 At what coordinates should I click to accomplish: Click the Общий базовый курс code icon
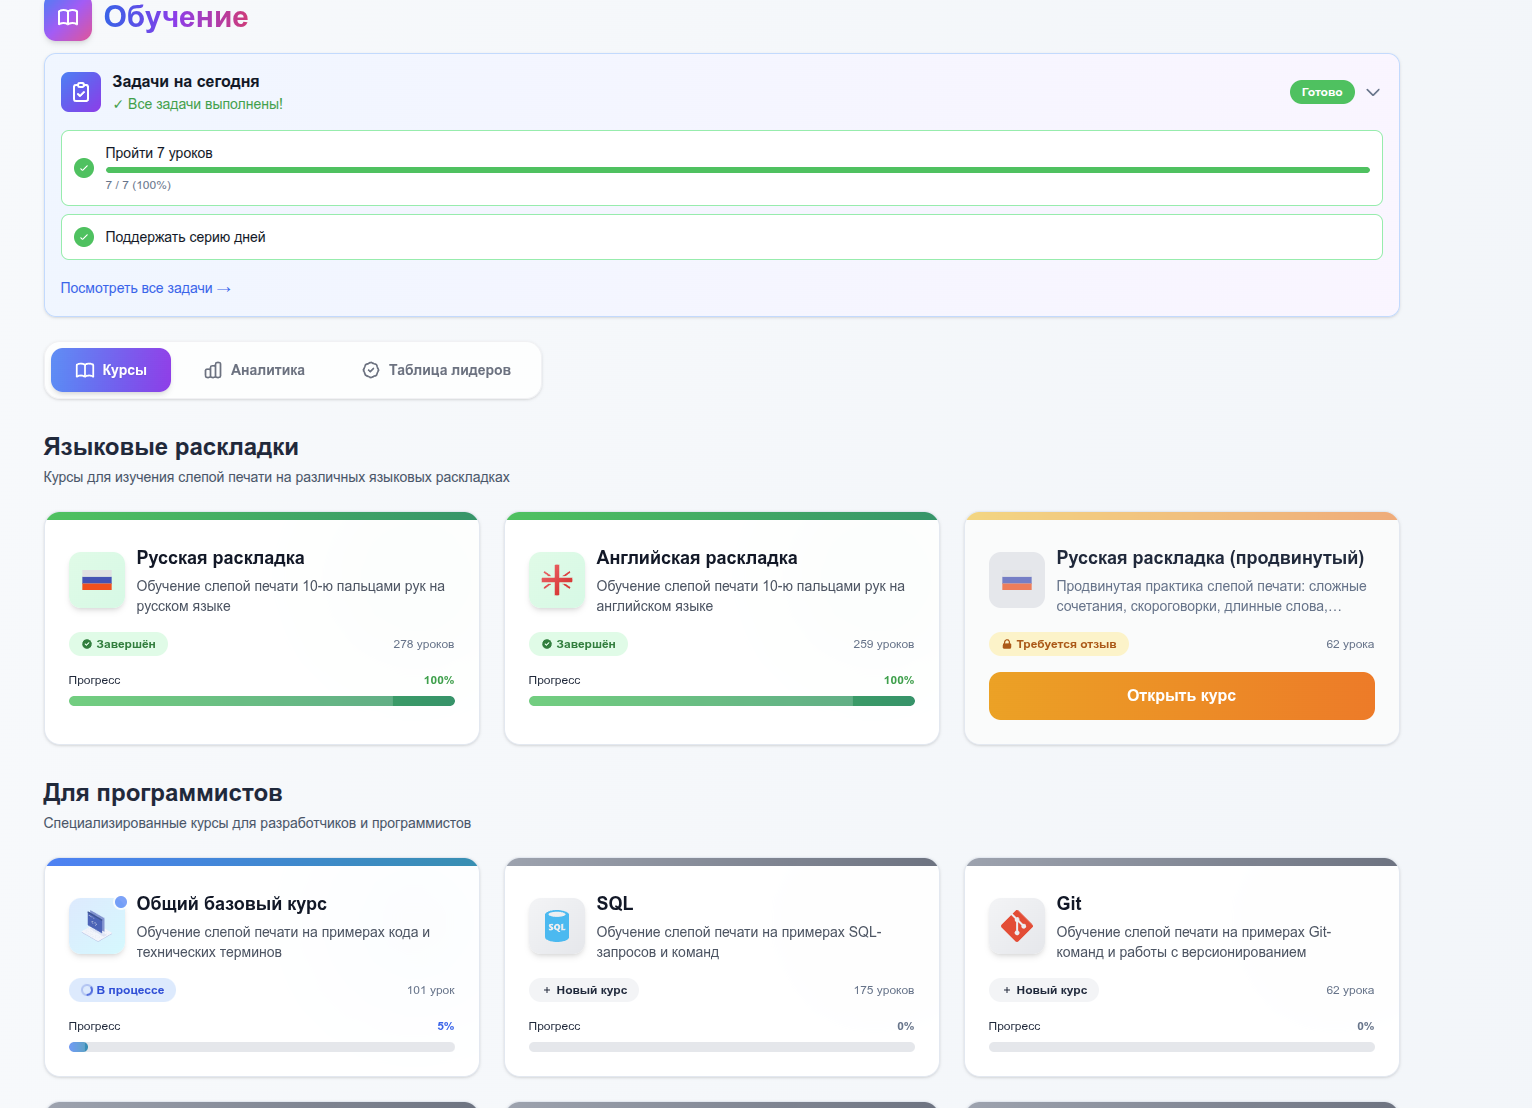(x=97, y=927)
